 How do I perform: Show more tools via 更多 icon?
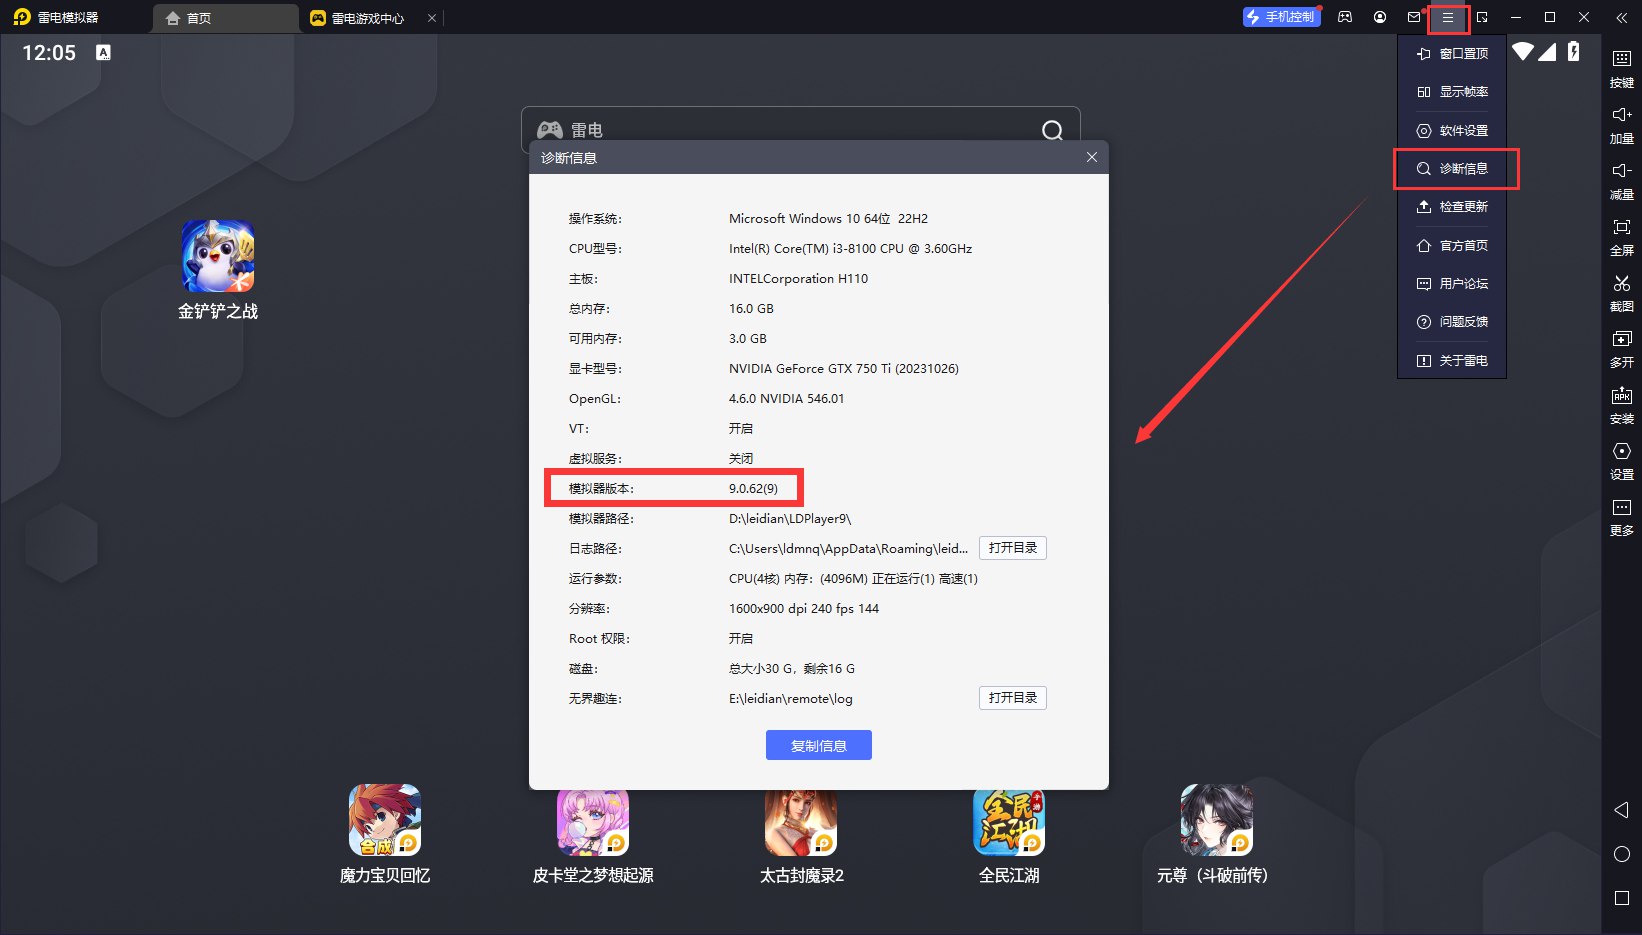(x=1622, y=507)
